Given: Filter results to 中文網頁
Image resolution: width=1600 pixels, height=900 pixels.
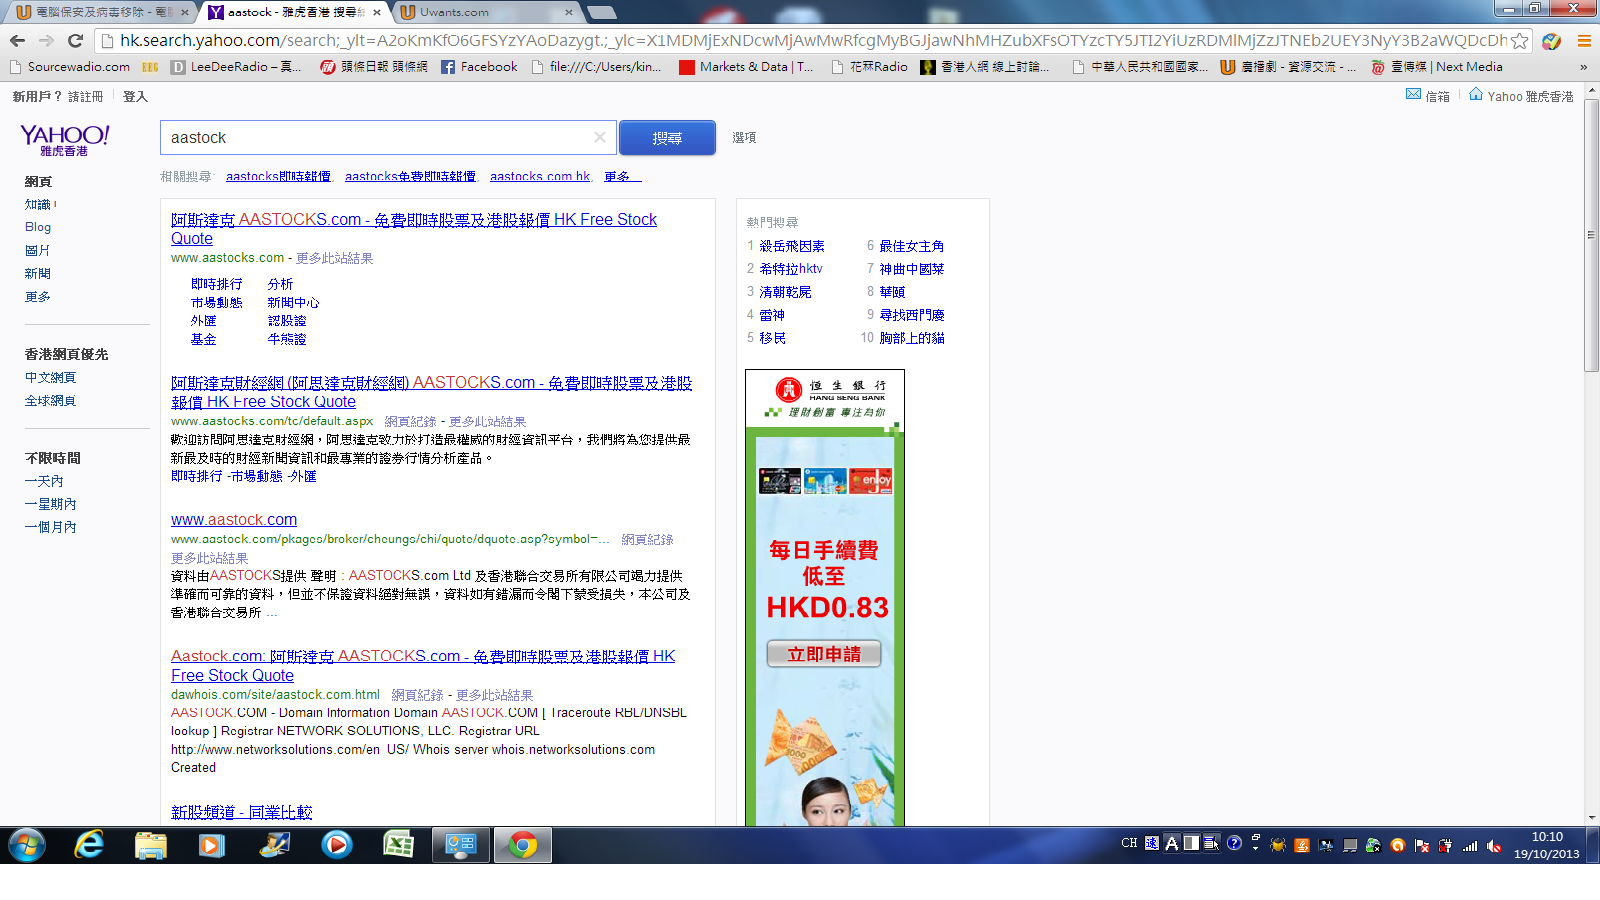Looking at the screenshot, I should click(x=50, y=377).
